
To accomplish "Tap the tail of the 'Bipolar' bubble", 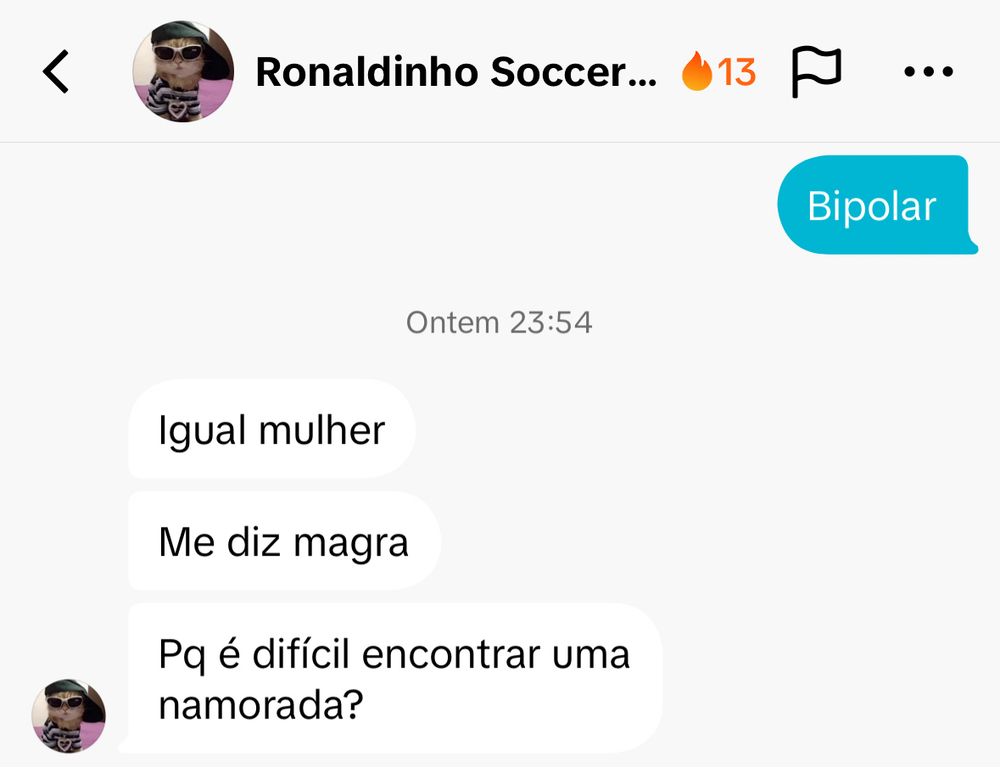I will pyautogui.click(x=970, y=246).
